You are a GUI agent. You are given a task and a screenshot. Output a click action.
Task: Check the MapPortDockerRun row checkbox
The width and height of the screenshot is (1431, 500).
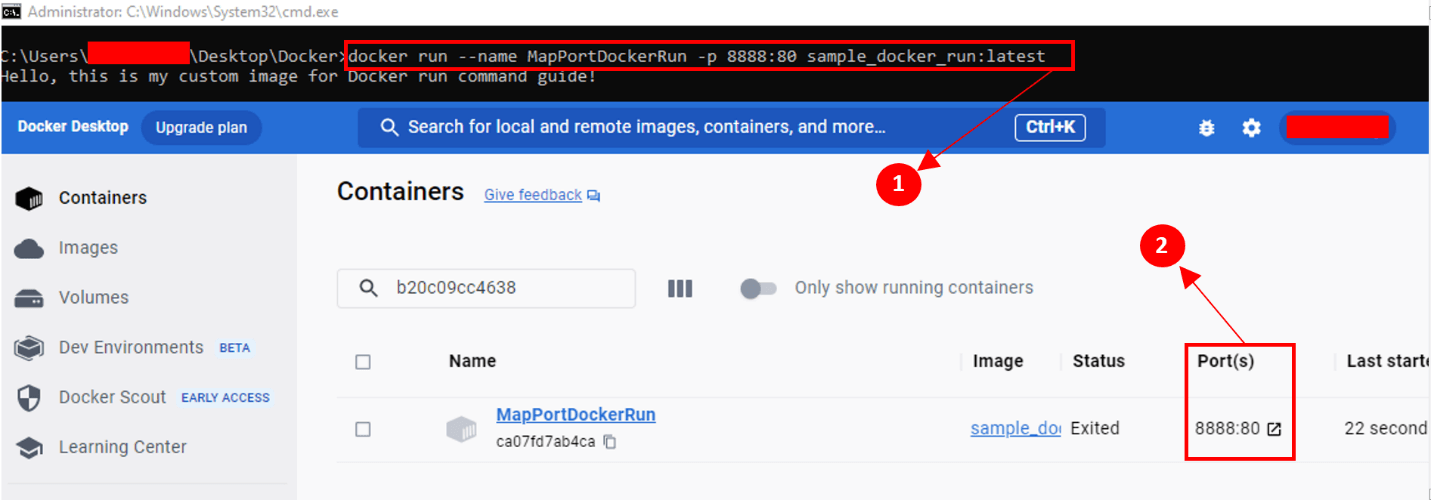[x=363, y=429]
